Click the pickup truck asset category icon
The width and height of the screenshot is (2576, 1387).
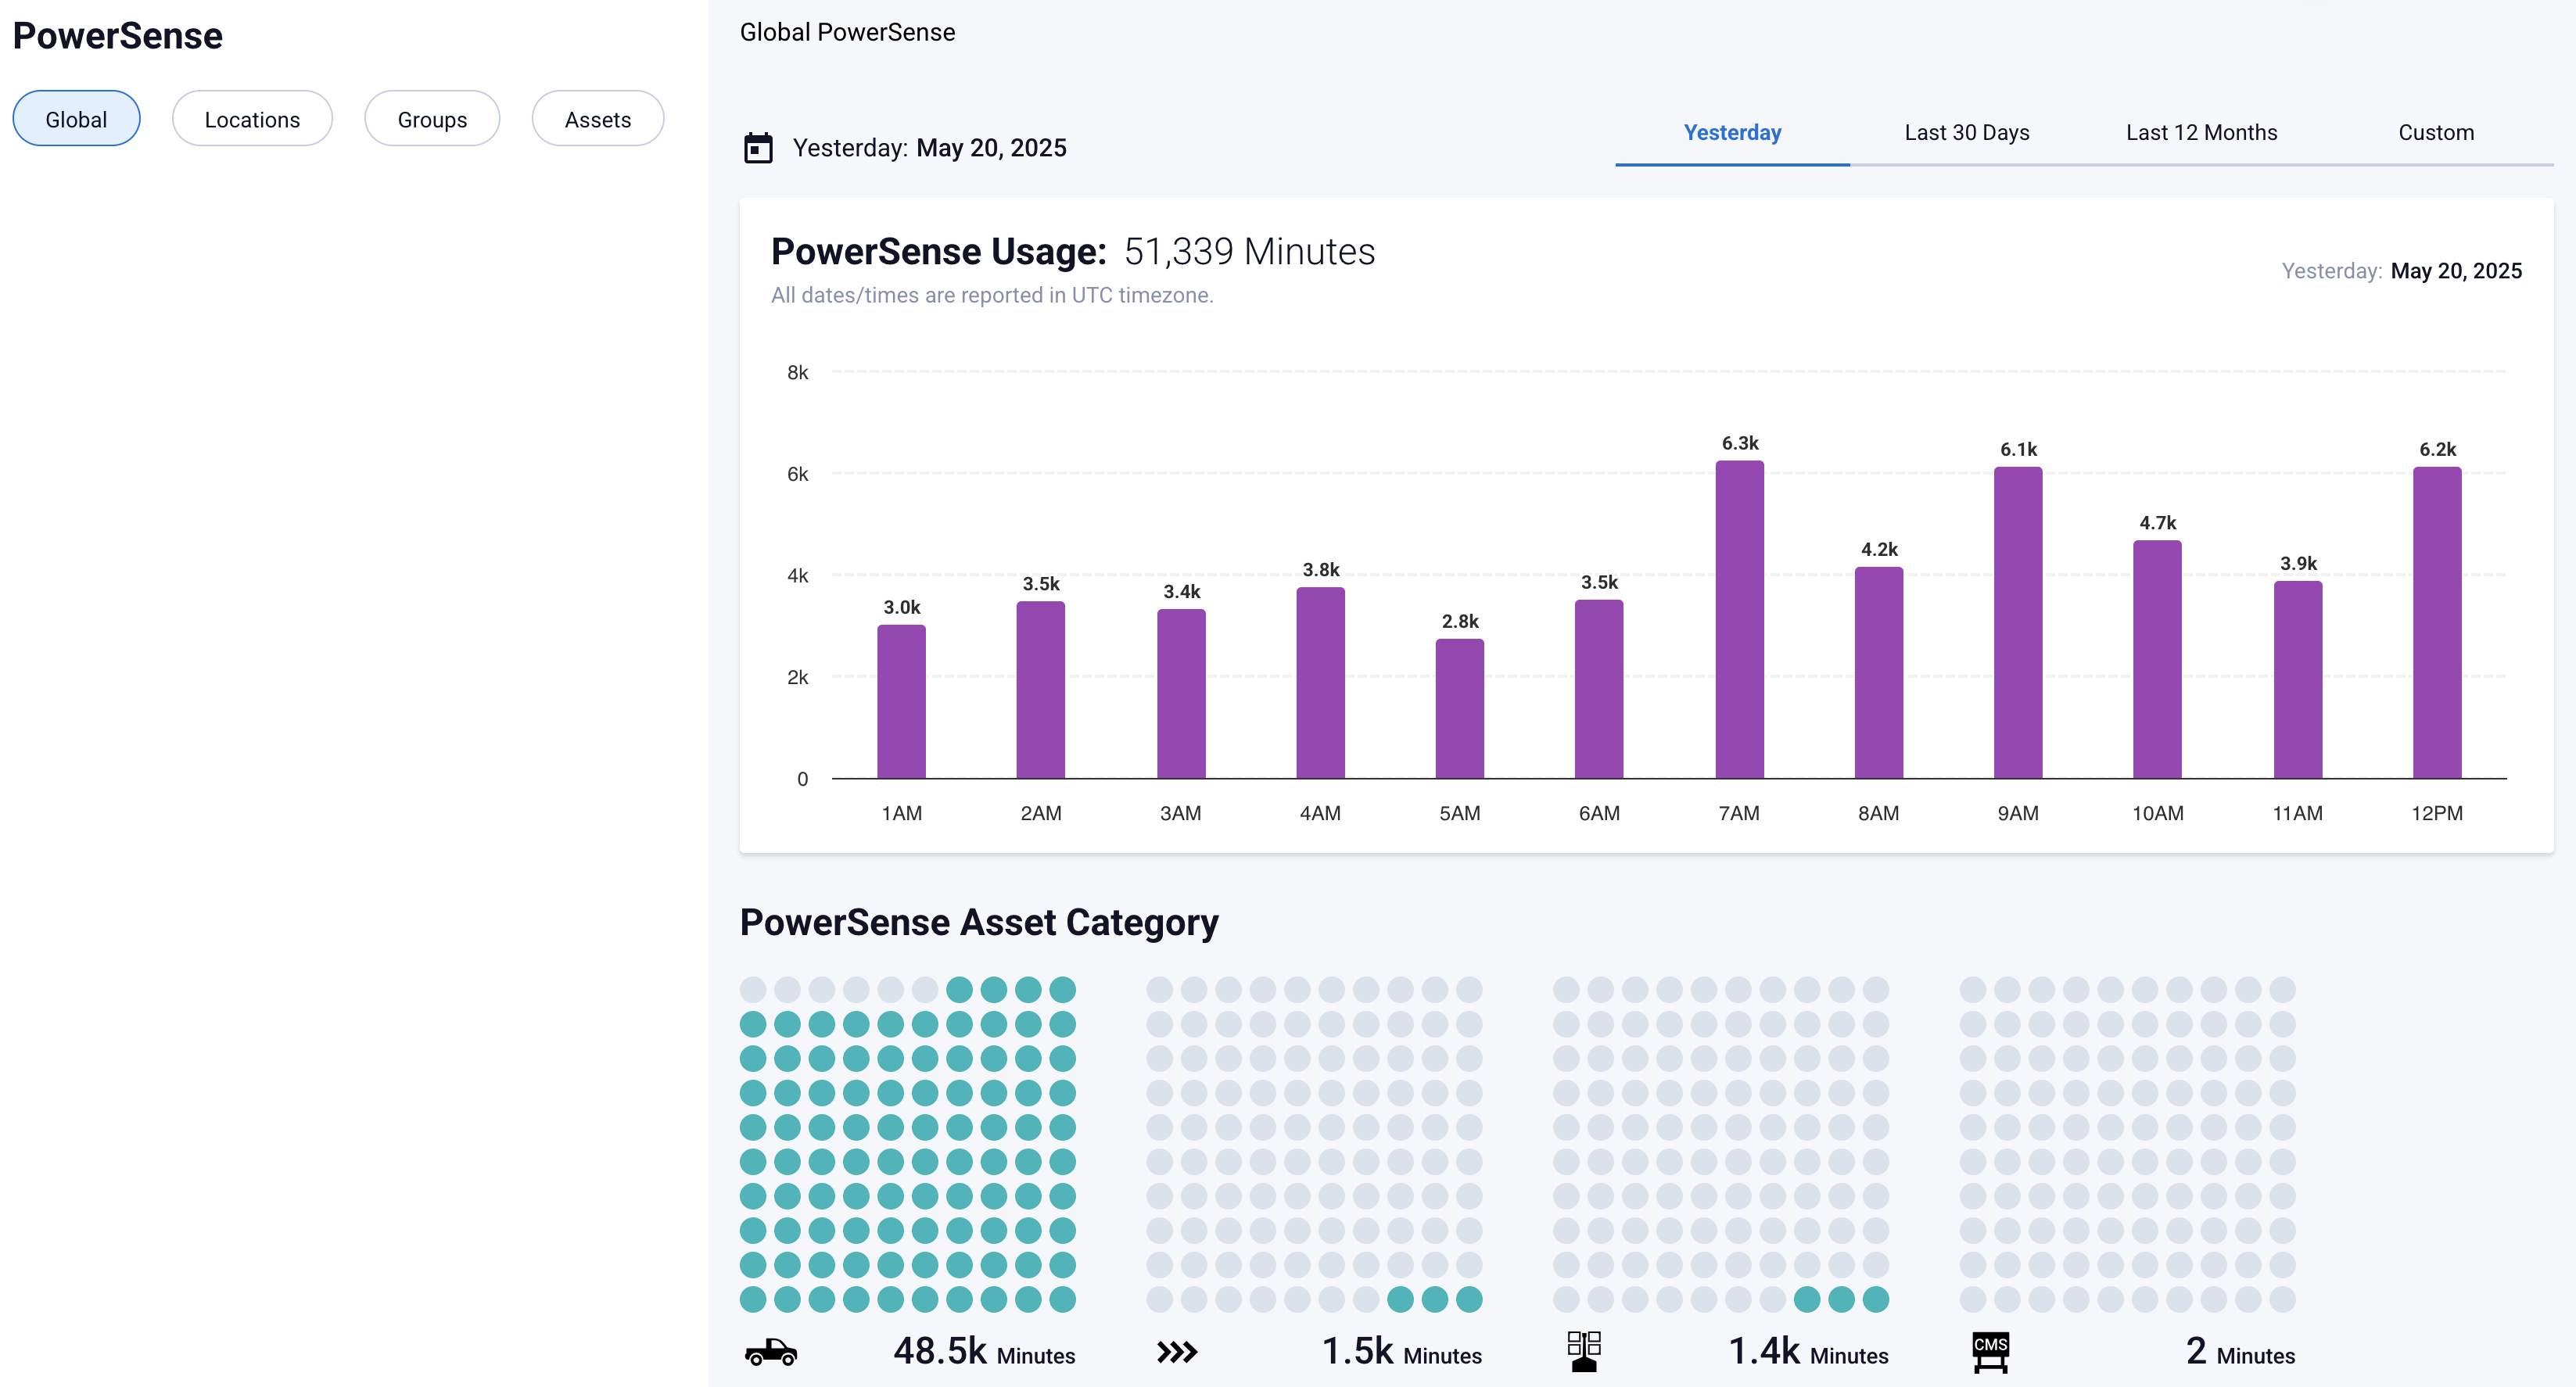tap(771, 1353)
